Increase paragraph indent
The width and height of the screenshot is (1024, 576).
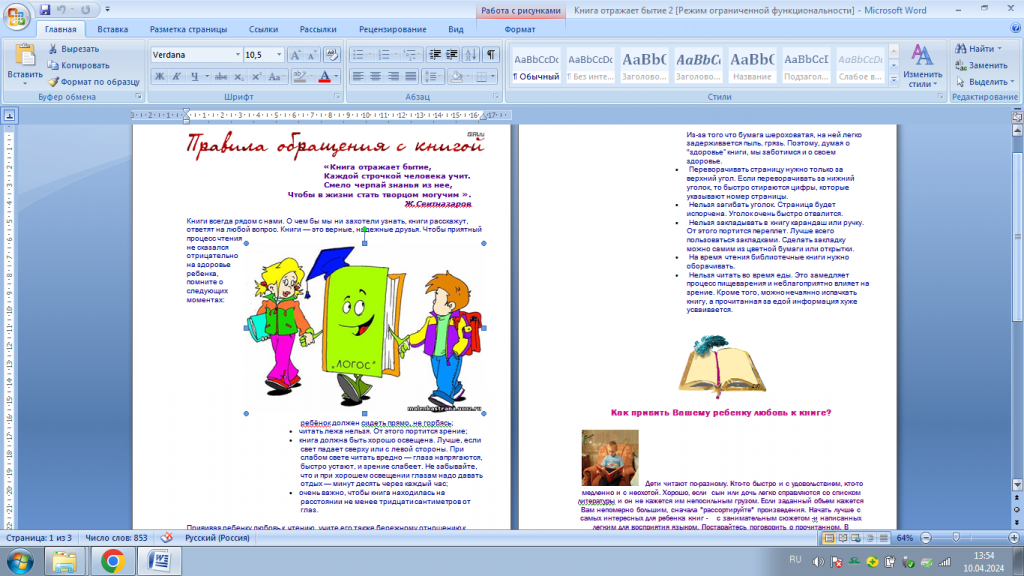[451, 55]
